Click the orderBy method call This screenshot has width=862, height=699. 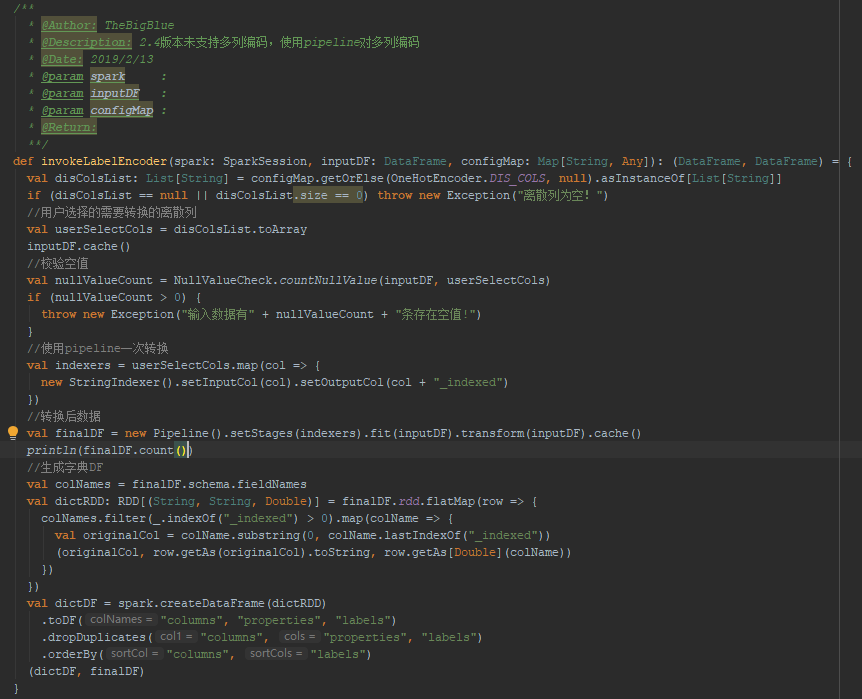[x=72, y=654]
